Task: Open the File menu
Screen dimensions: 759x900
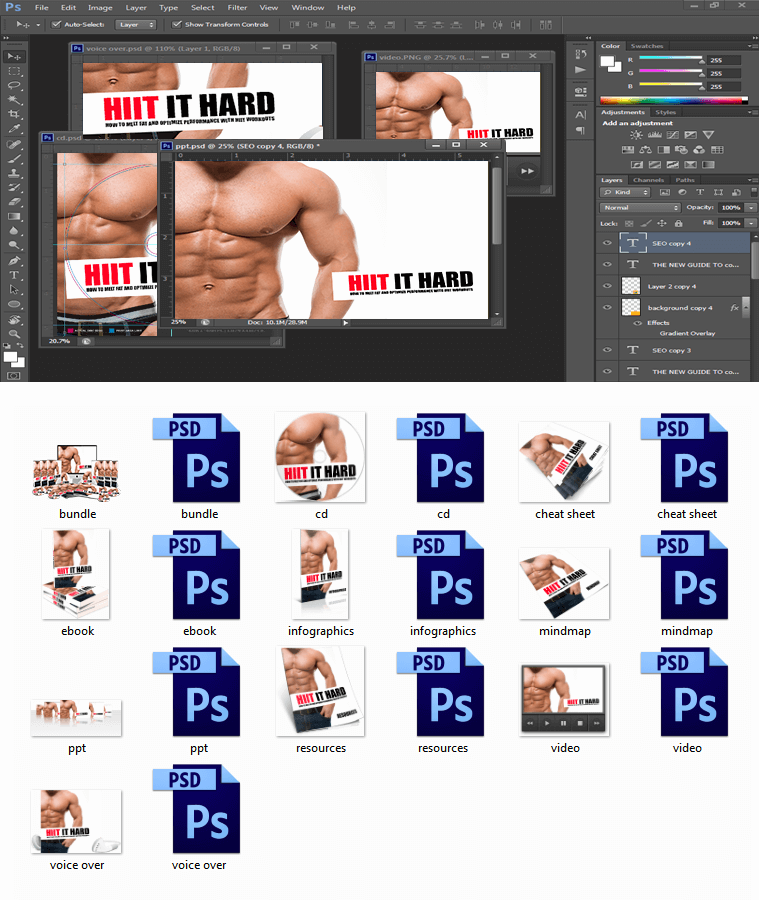Action: [x=41, y=7]
